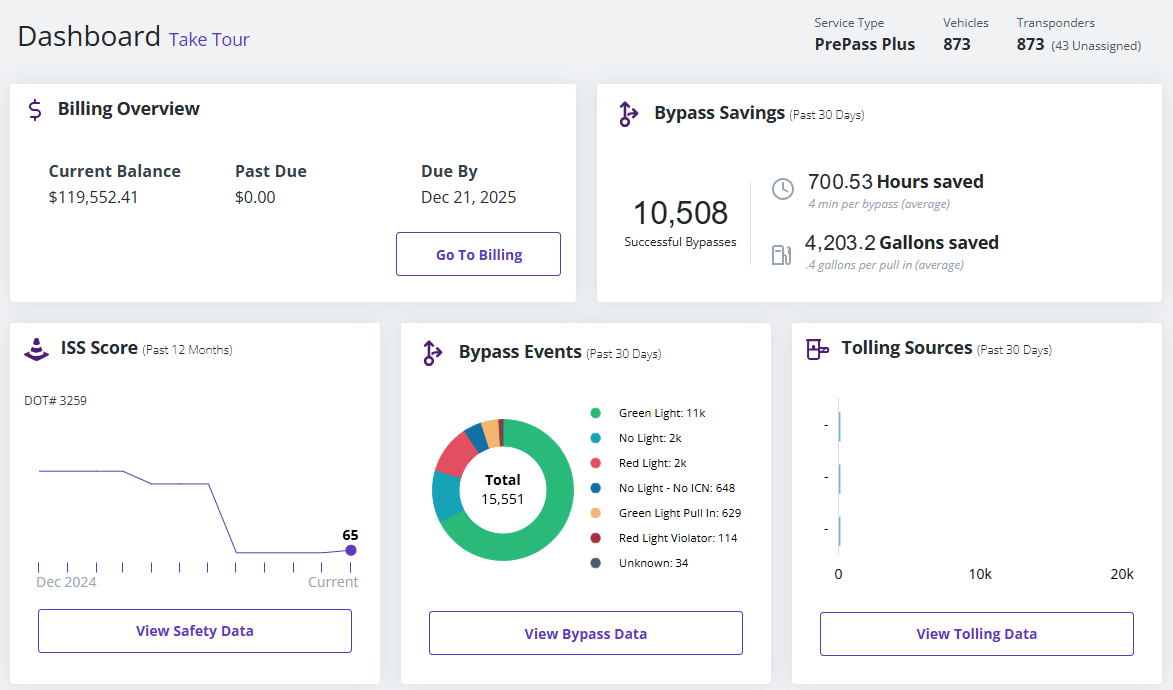Open View Tolling Data
The height and width of the screenshot is (690, 1173).
click(x=976, y=633)
